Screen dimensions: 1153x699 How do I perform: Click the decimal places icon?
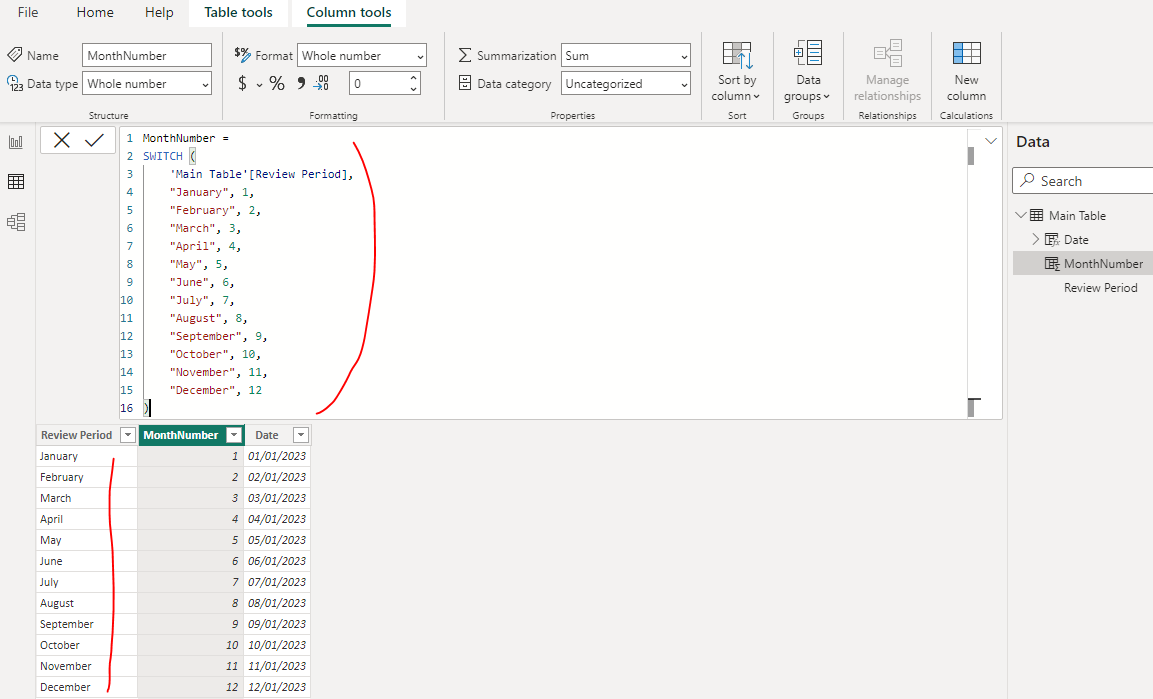(x=321, y=84)
